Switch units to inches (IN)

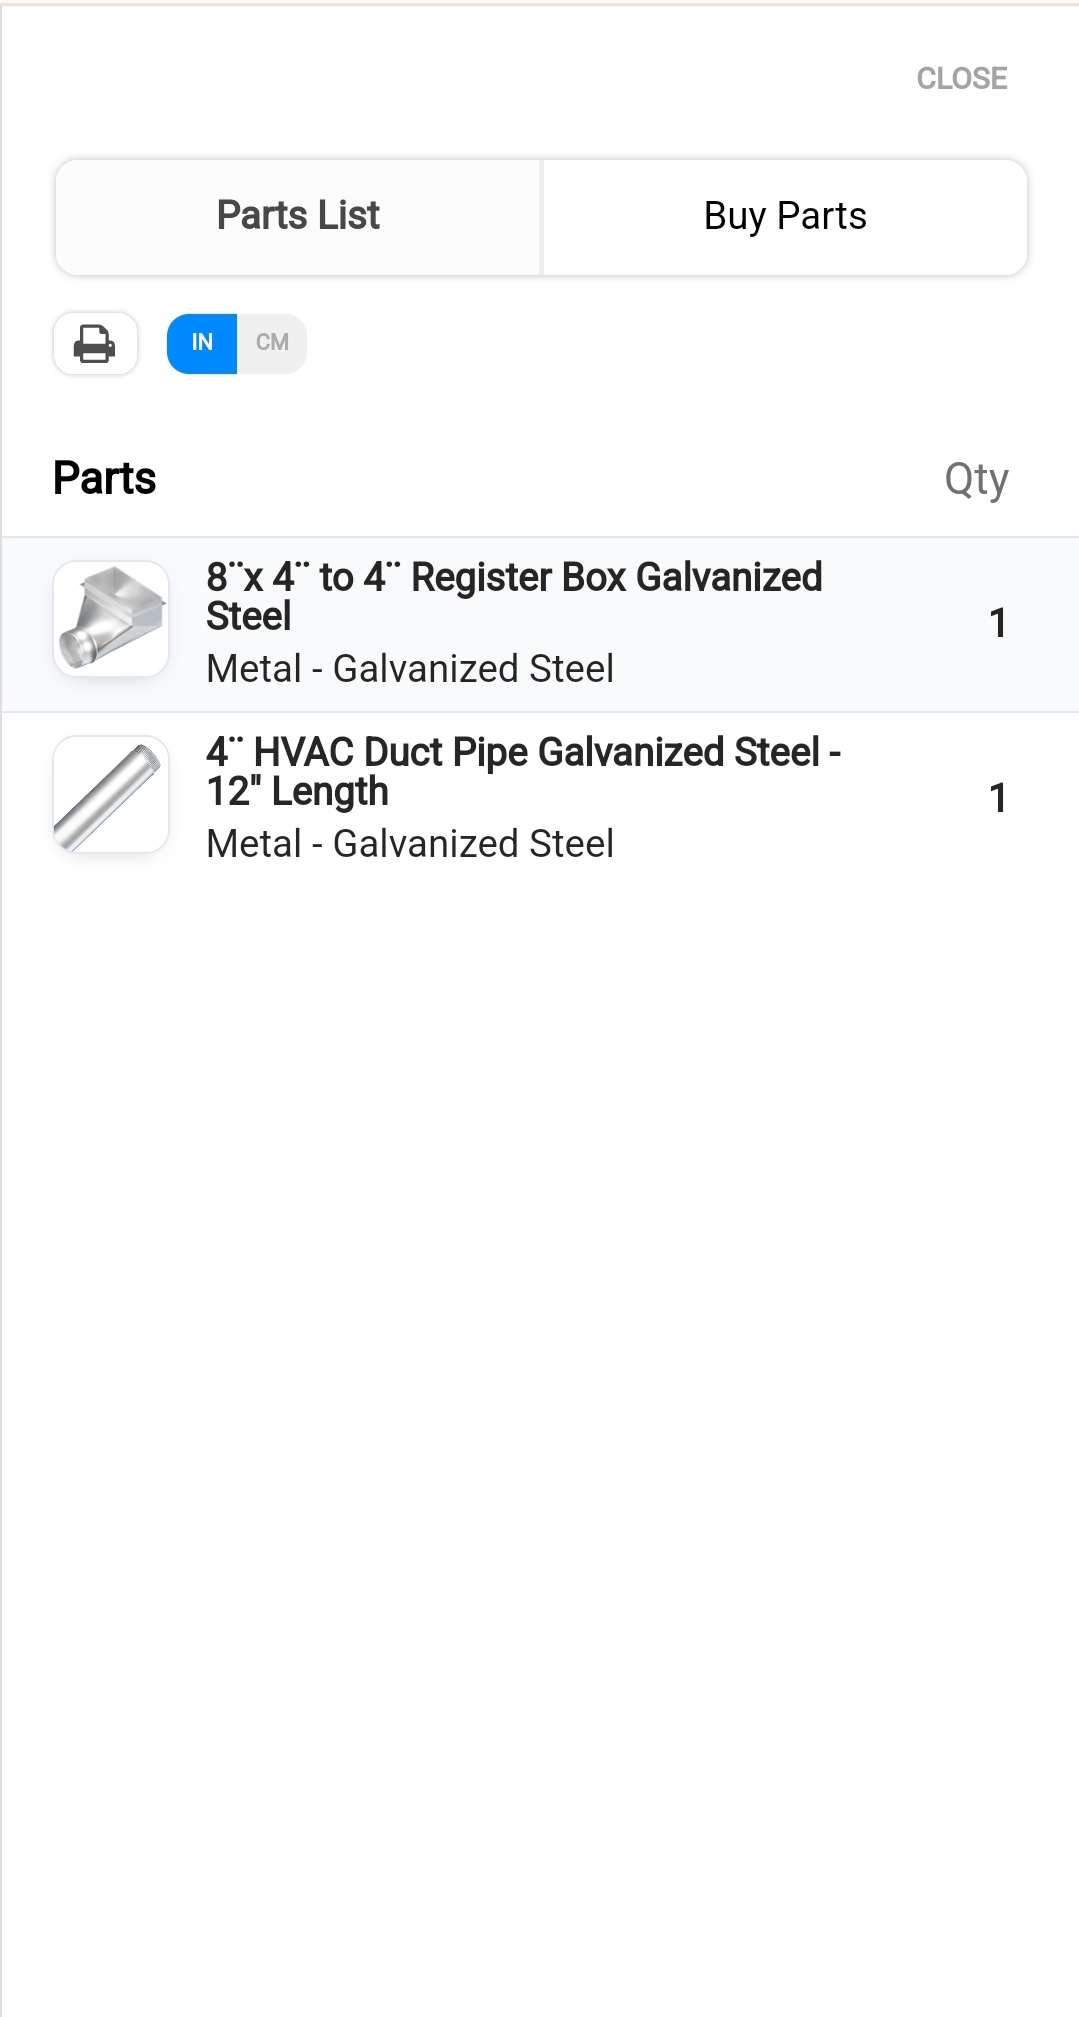202,343
